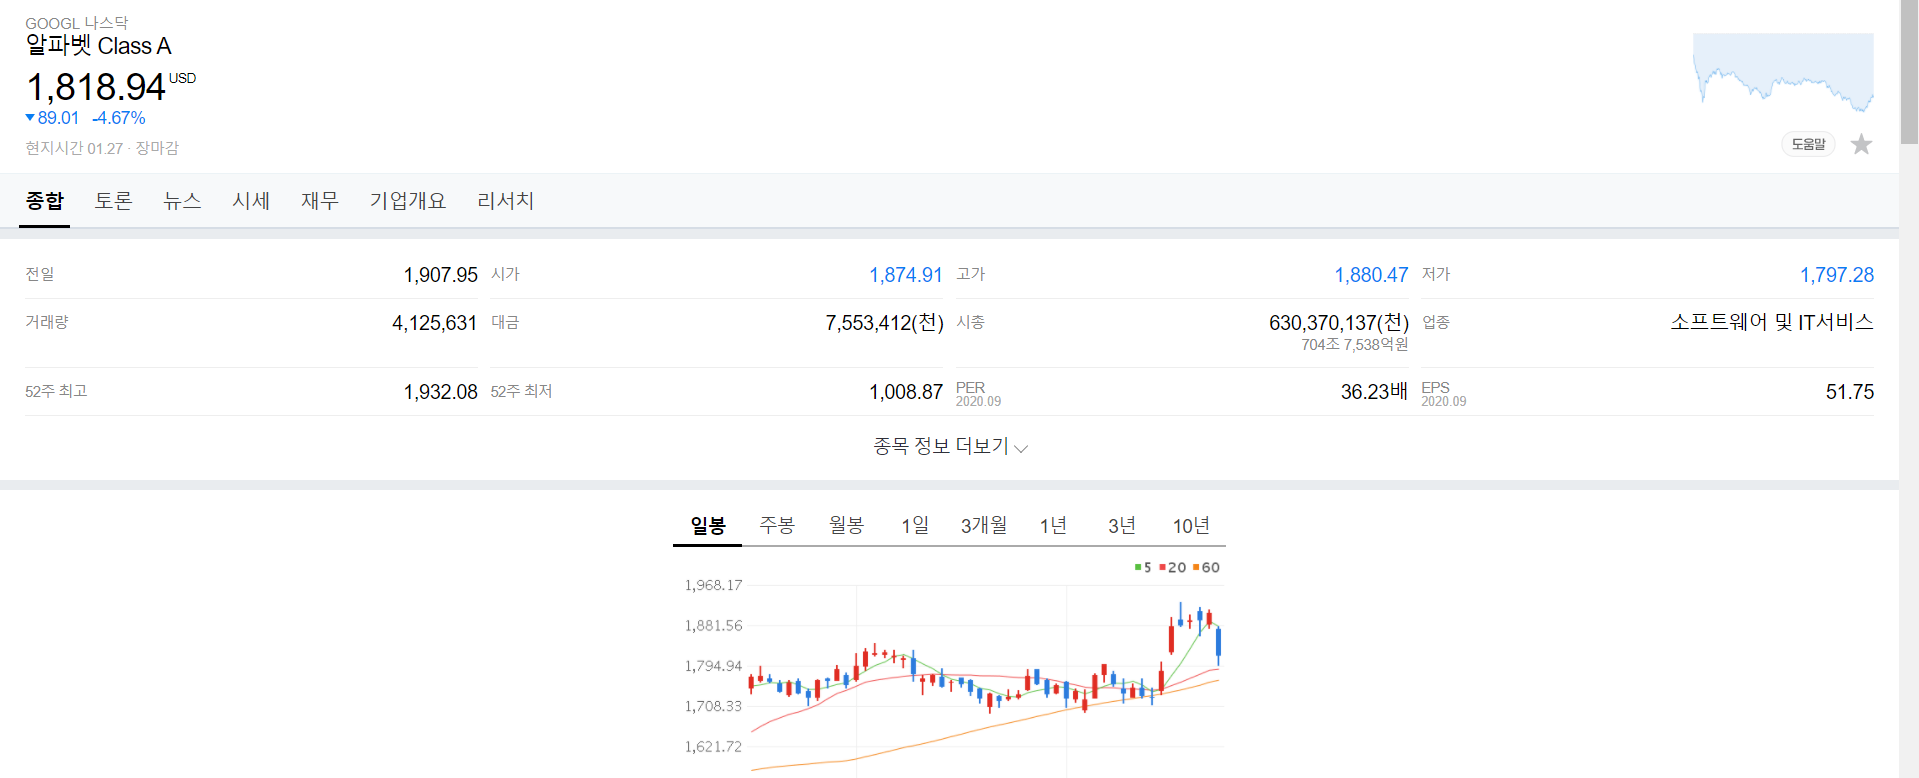Click the page vertical scrollbar thumb
Image resolution: width=1919 pixels, height=778 pixels.
[x=1909, y=73]
